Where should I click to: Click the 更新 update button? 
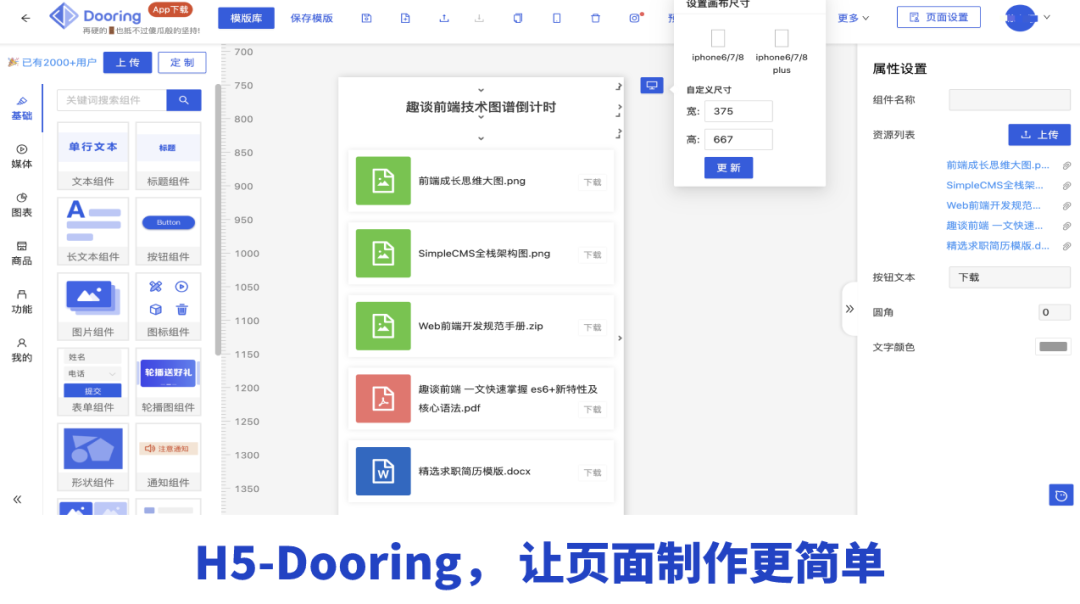[x=728, y=167]
